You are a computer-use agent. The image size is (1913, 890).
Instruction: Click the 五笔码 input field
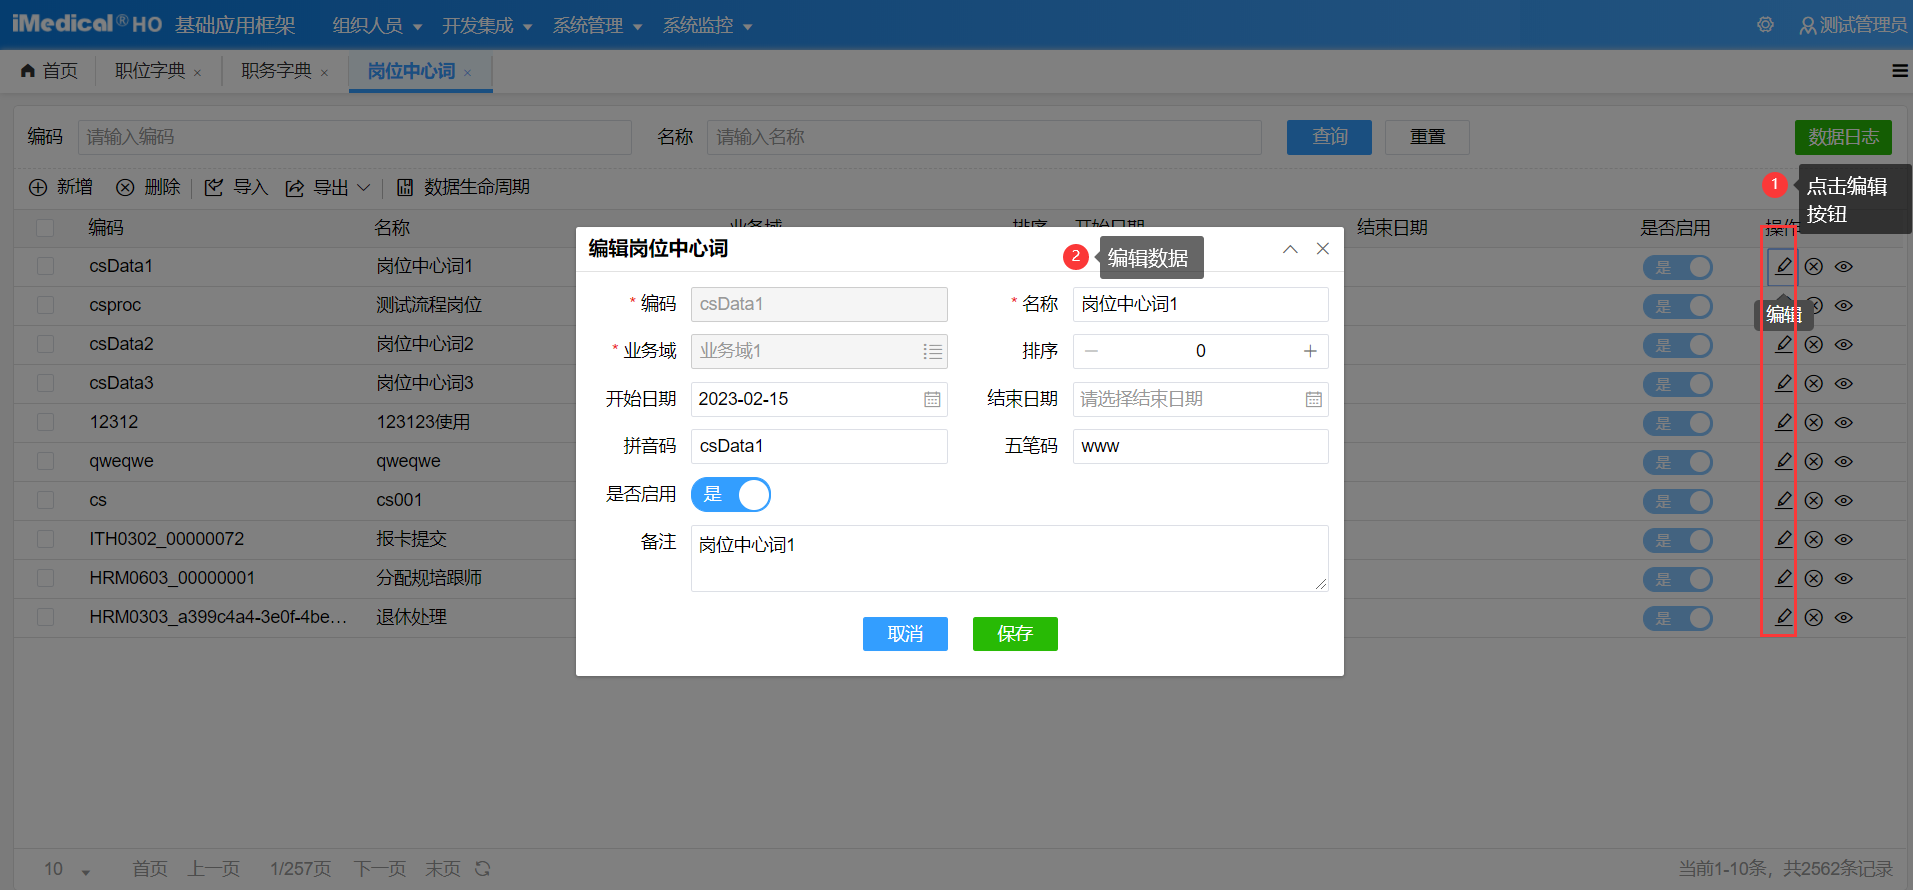pos(1201,446)
